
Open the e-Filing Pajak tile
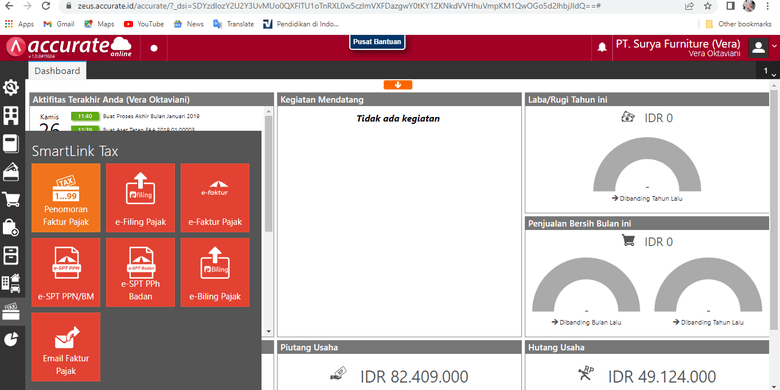[140, 197]
